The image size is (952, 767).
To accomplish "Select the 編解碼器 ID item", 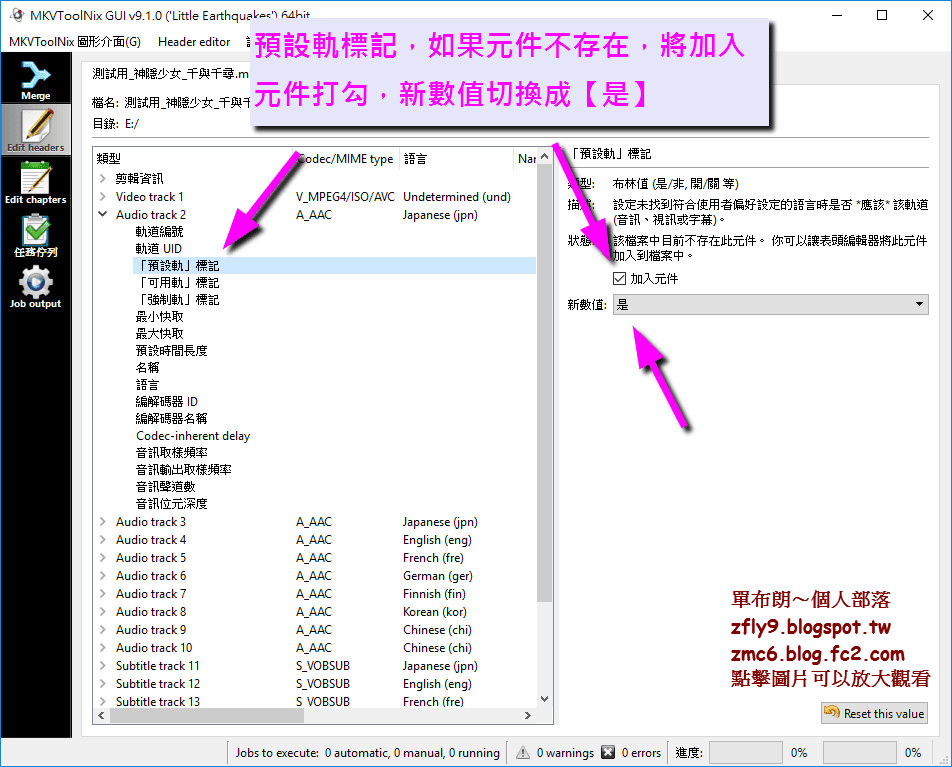I will coord(166,401).
